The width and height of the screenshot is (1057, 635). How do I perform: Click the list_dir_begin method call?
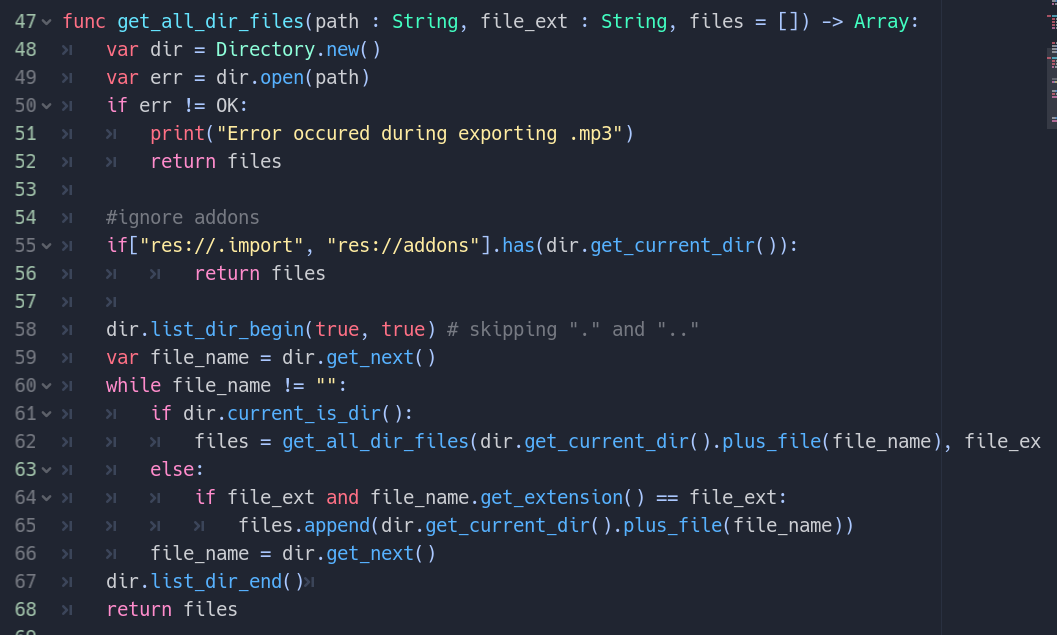227,329
